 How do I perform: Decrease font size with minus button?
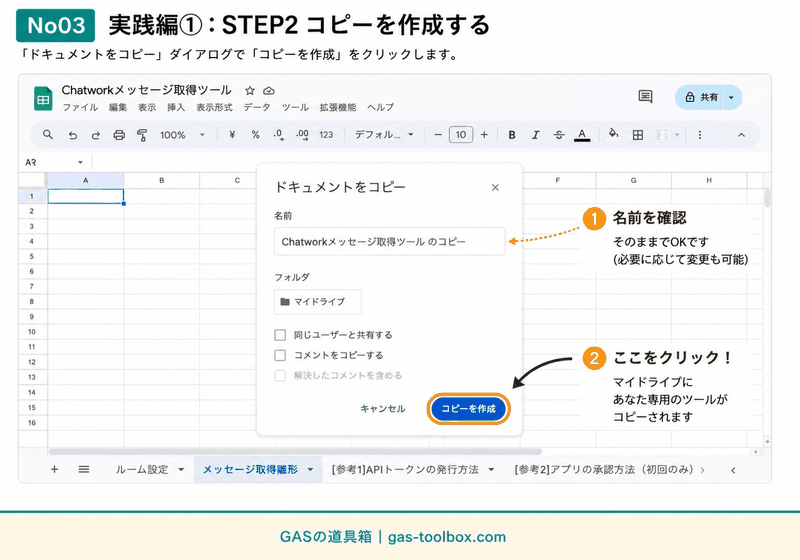[438, 135]
